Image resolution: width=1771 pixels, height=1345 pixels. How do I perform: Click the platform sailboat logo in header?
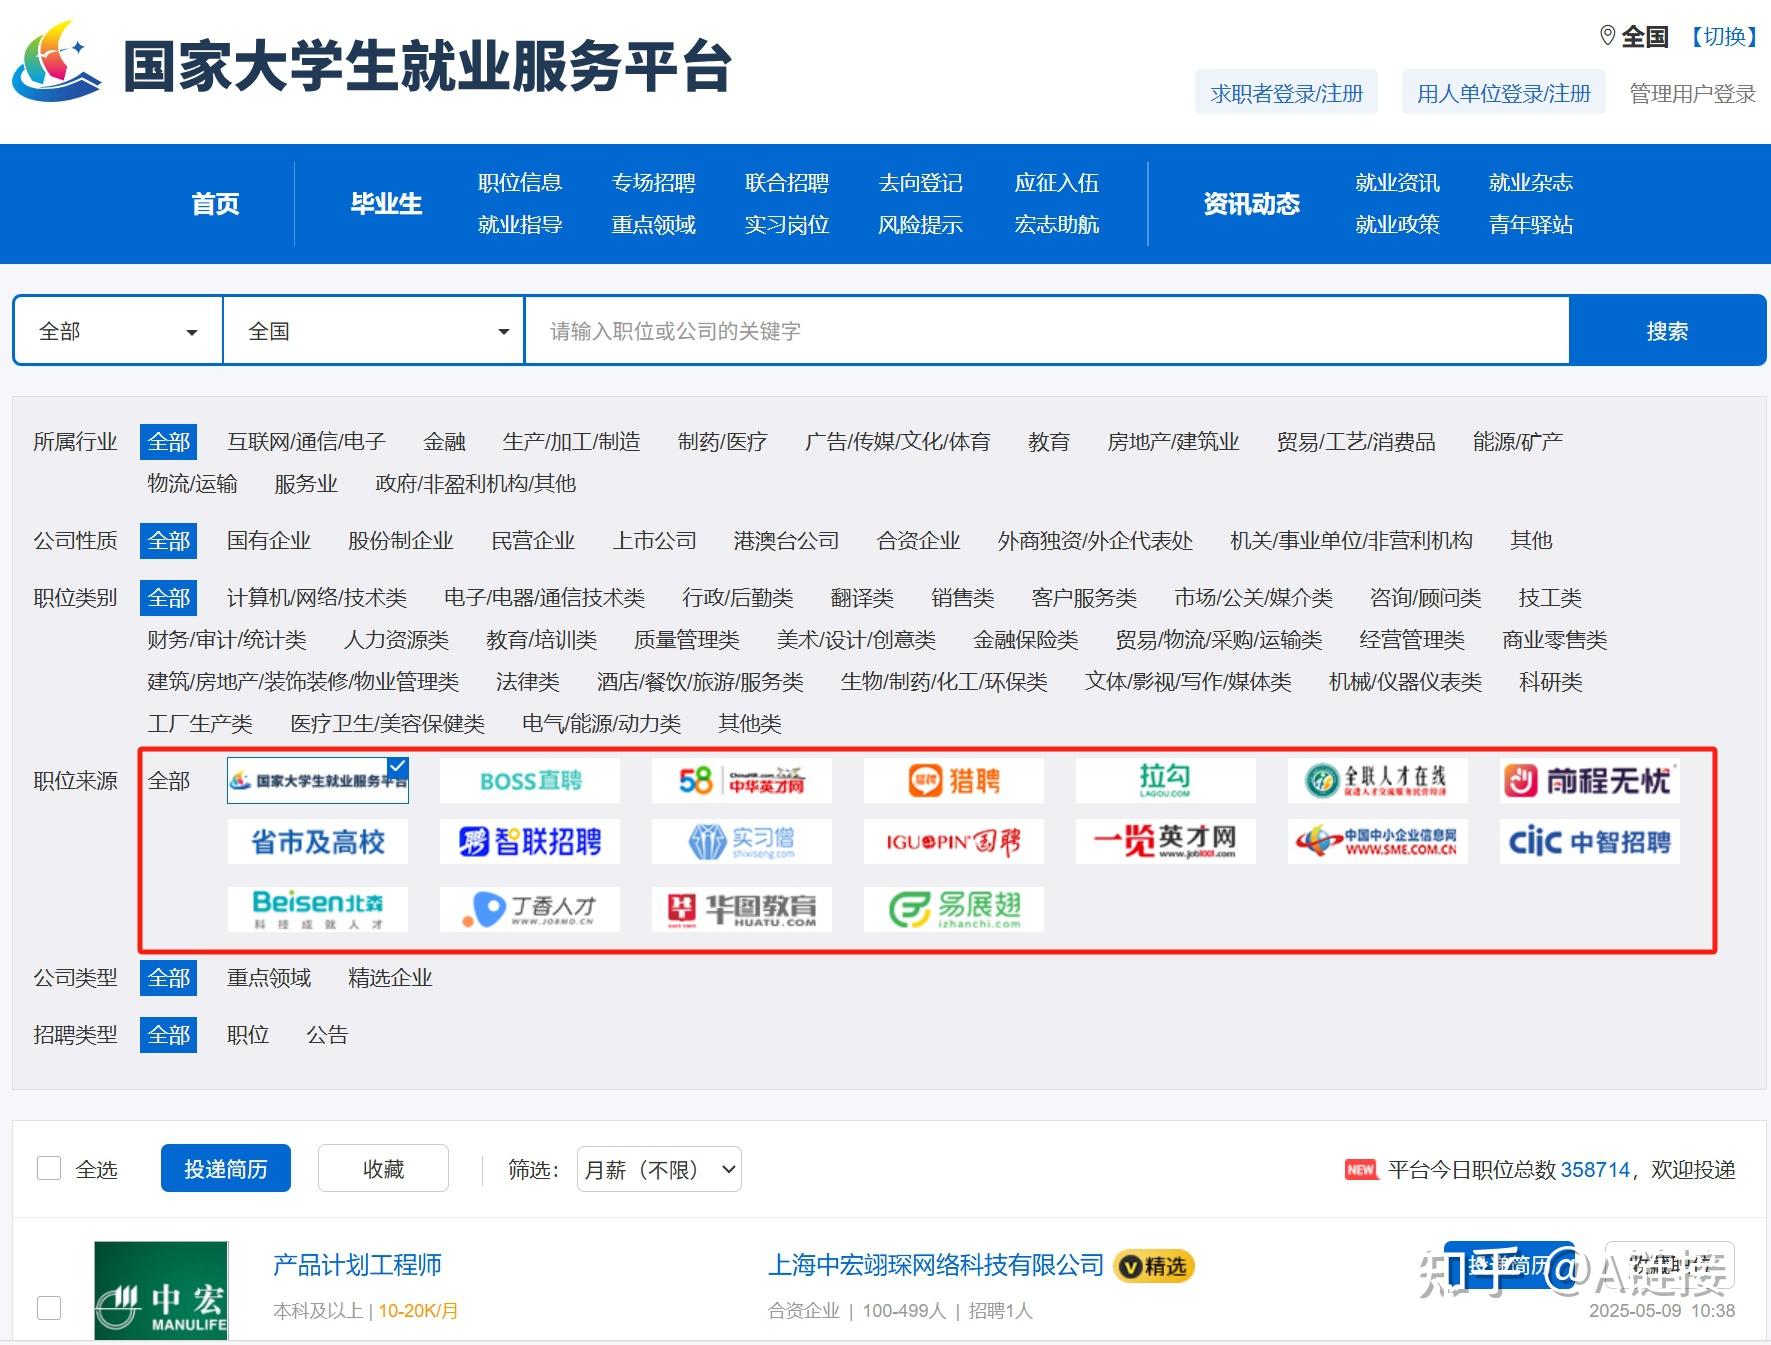click(x=56, y=62)
